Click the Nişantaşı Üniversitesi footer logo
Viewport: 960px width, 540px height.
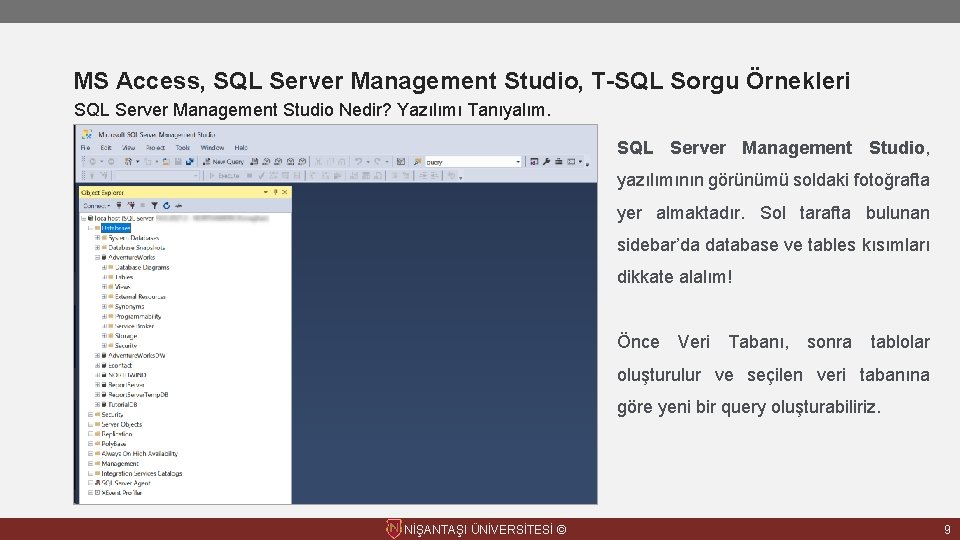(x=393, y=529)
